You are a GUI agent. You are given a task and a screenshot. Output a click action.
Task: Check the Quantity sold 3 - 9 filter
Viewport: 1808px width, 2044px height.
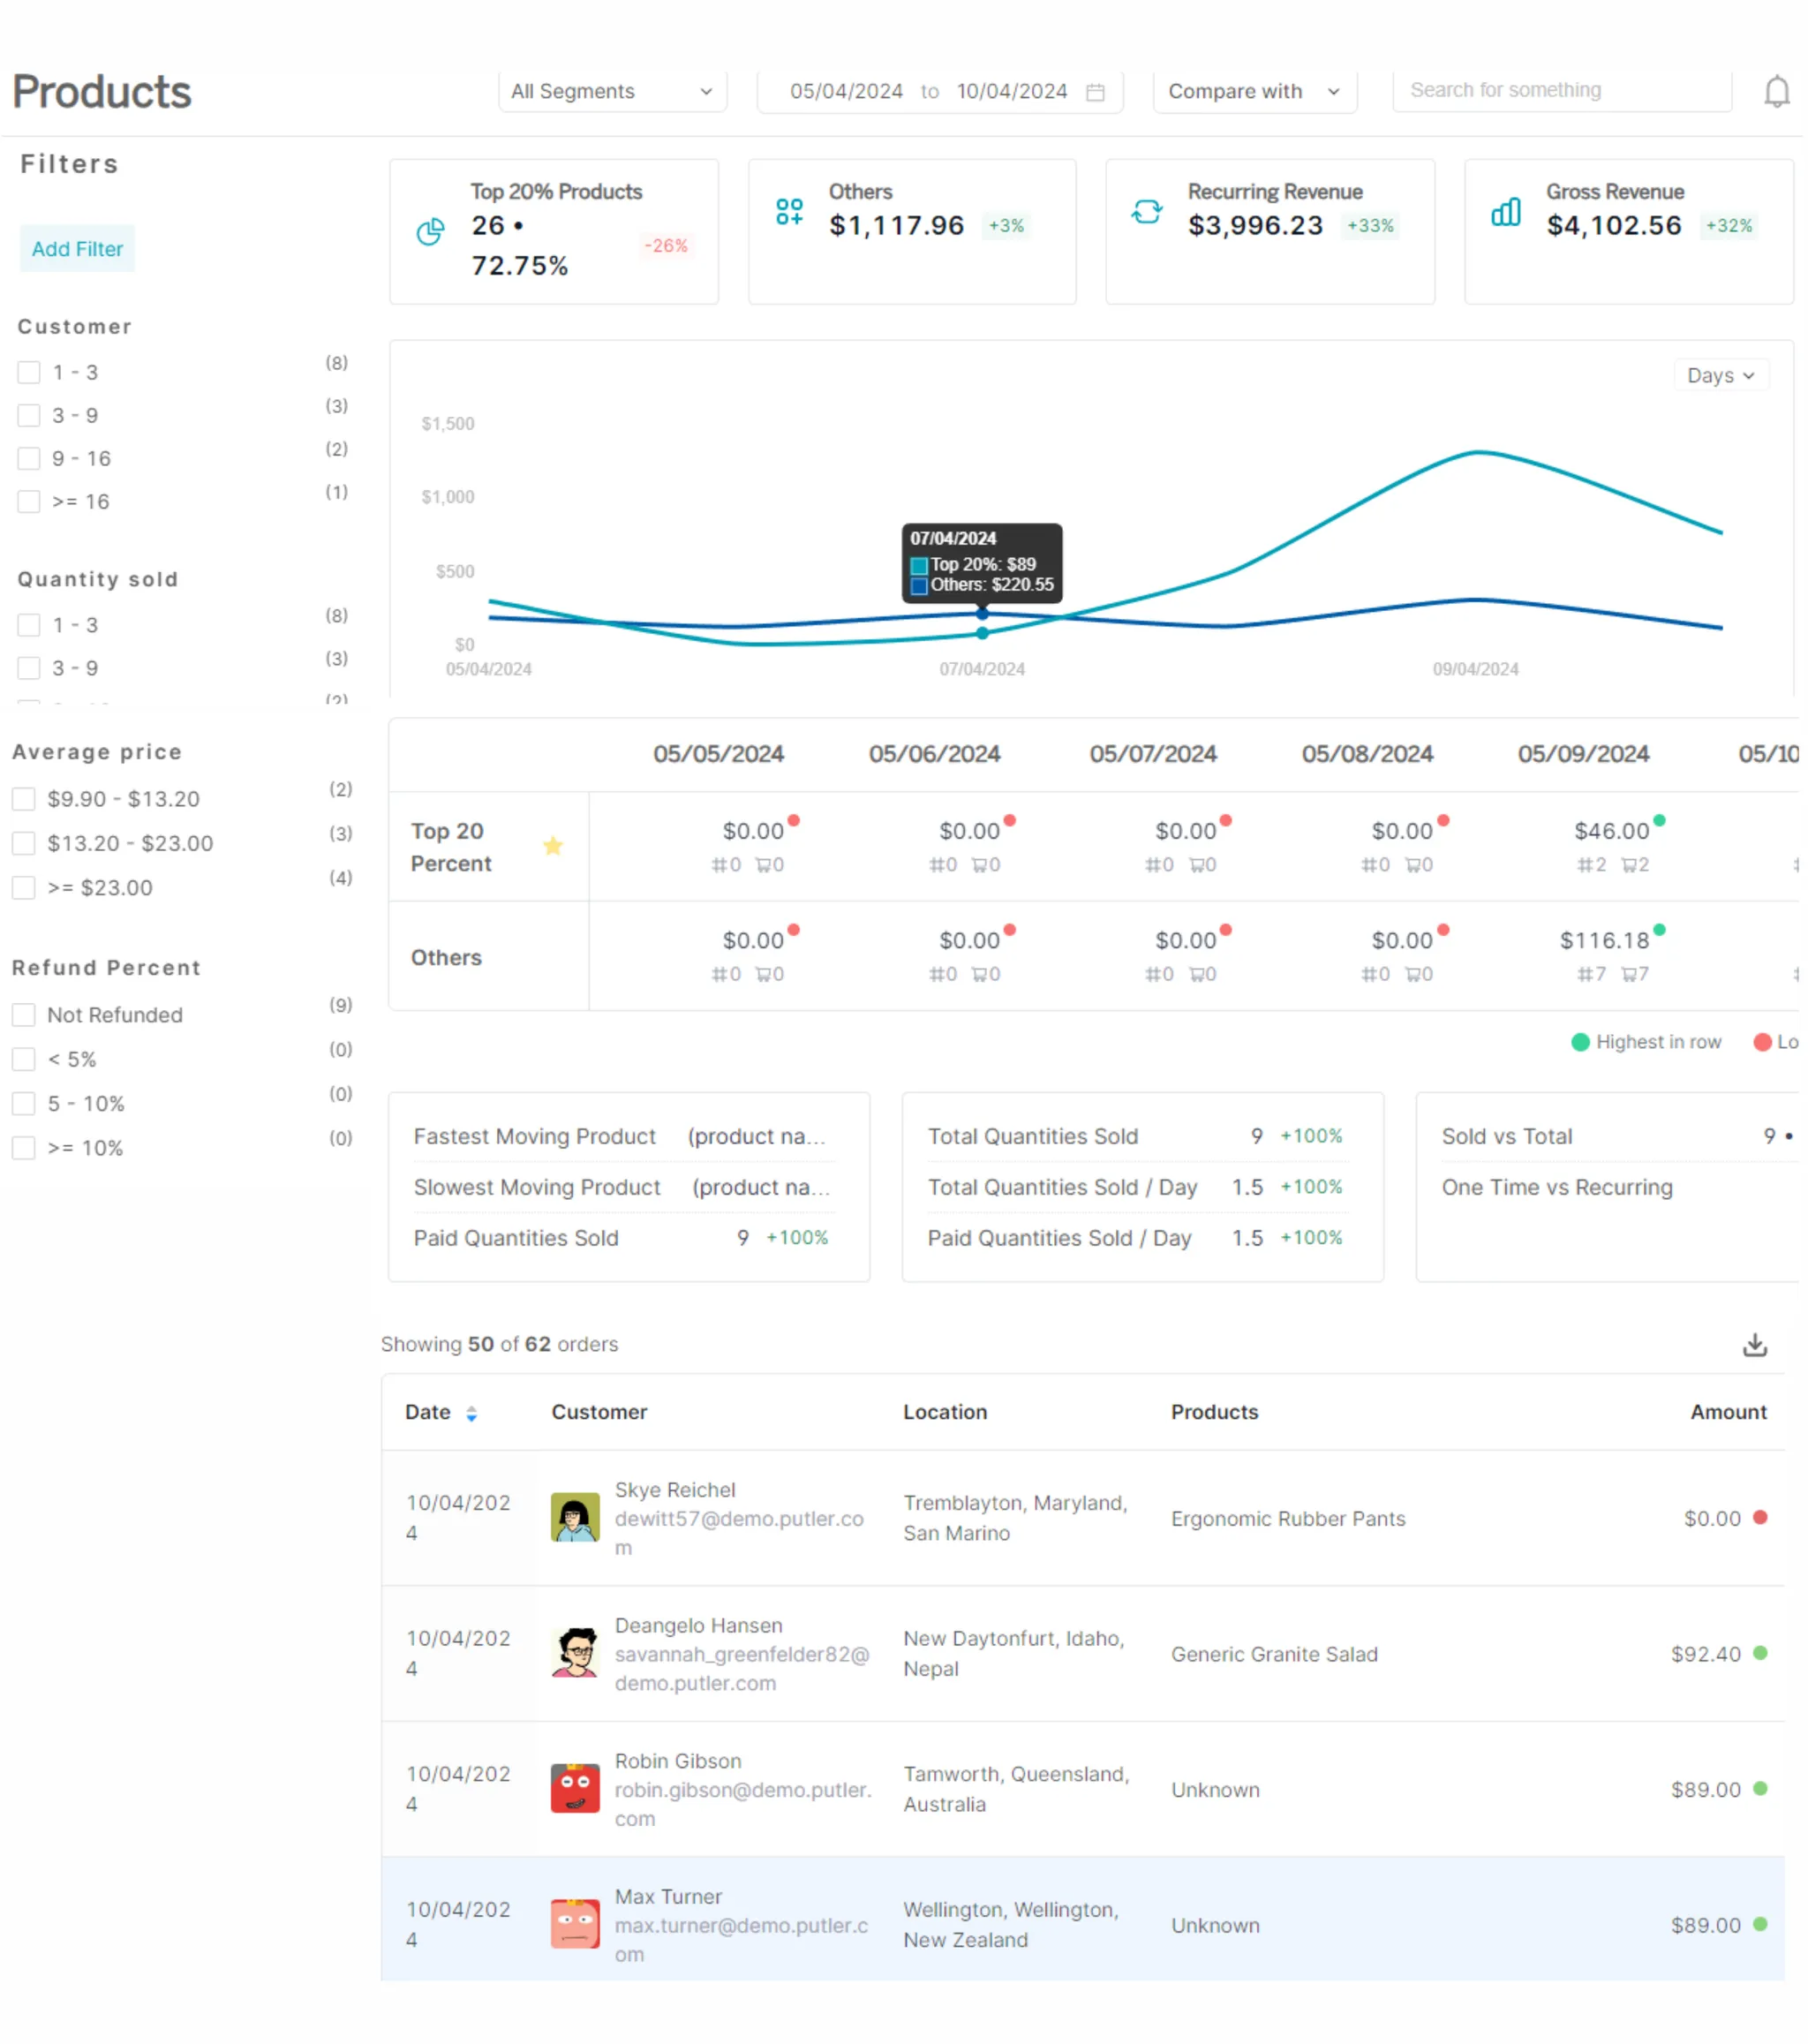29,669
